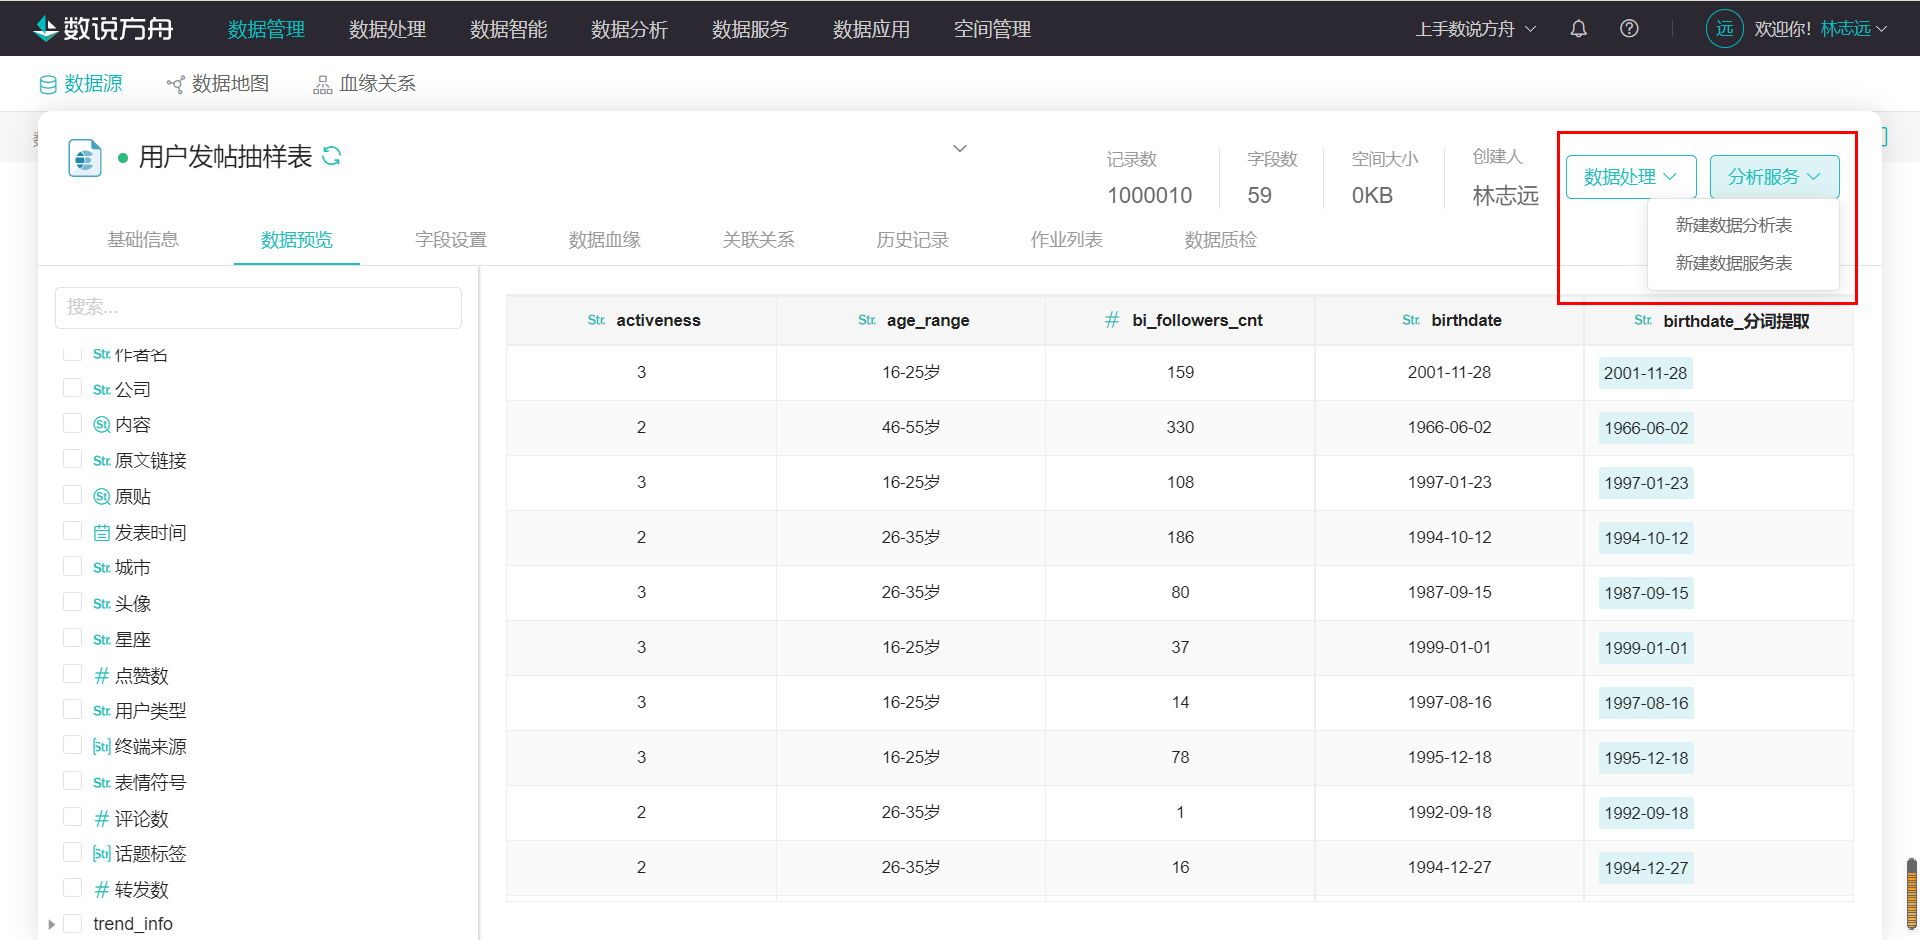The height and width of the screenshot is (940, 1920).
Task: Click the text icon beside 原贴
Action: pos(102,497)
